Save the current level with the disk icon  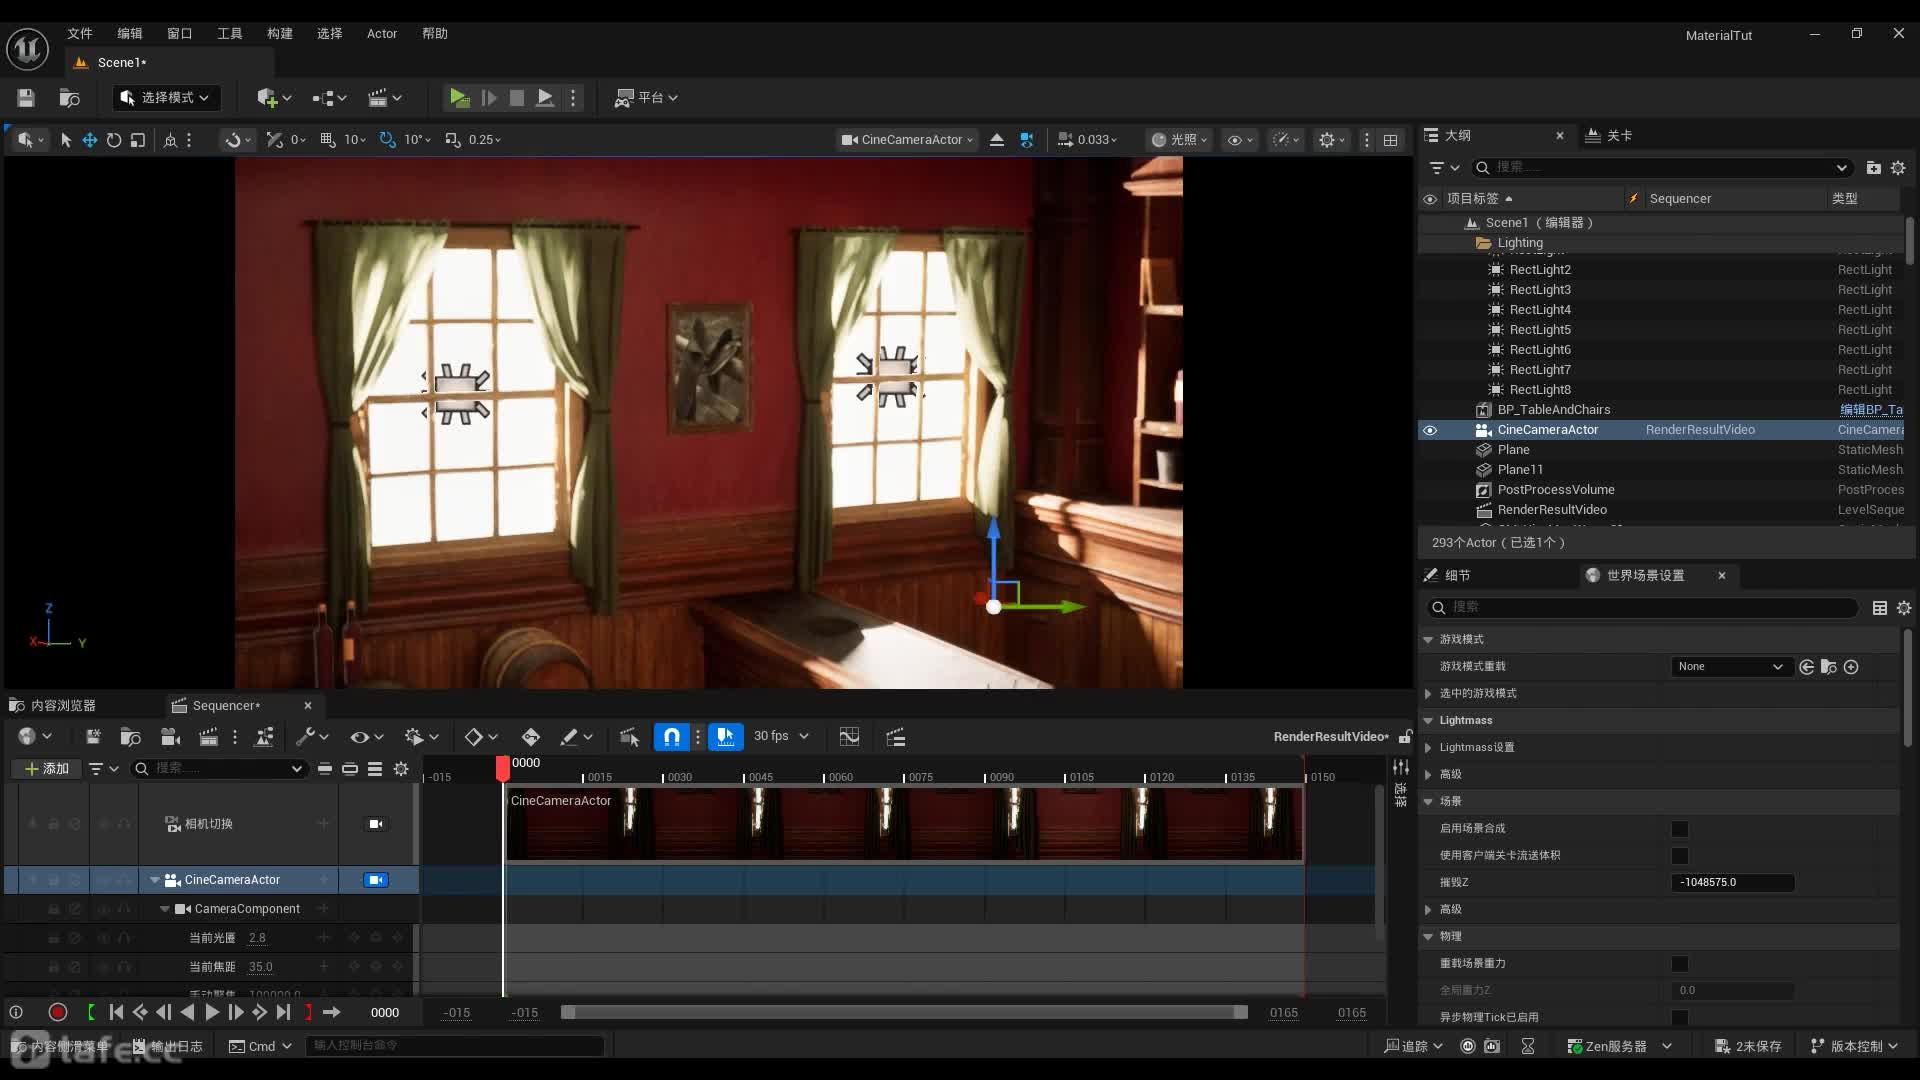coord(26,97)
